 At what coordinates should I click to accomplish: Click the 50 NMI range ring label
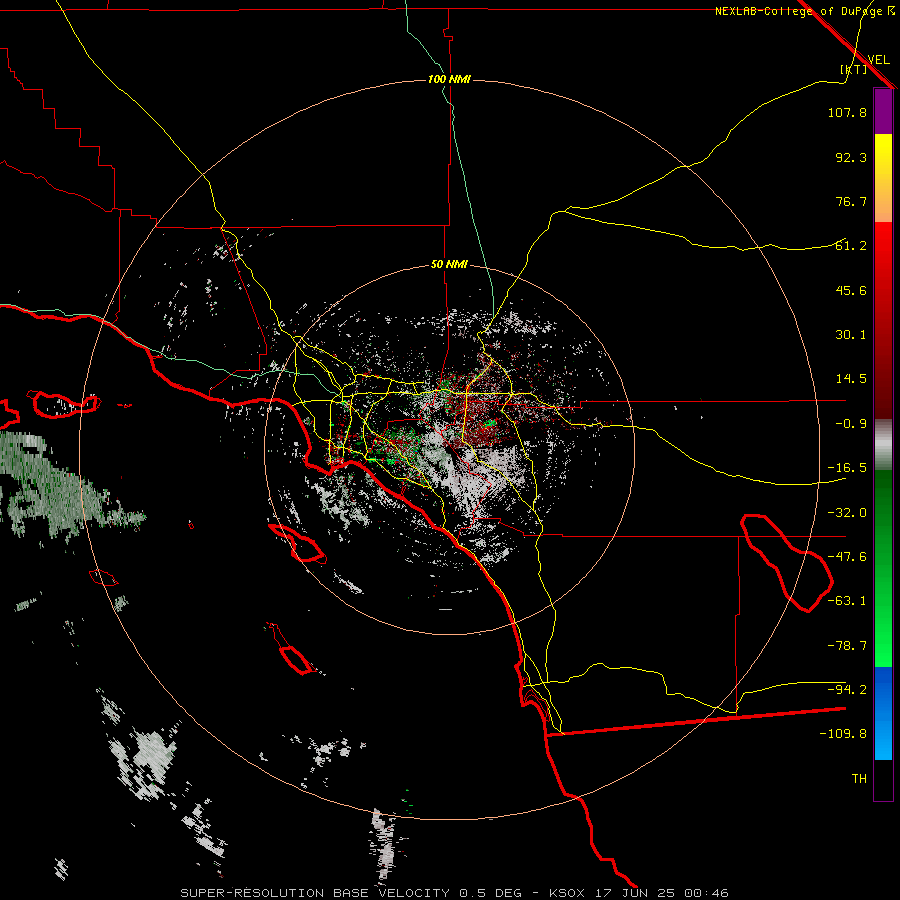tap(449, 265)
